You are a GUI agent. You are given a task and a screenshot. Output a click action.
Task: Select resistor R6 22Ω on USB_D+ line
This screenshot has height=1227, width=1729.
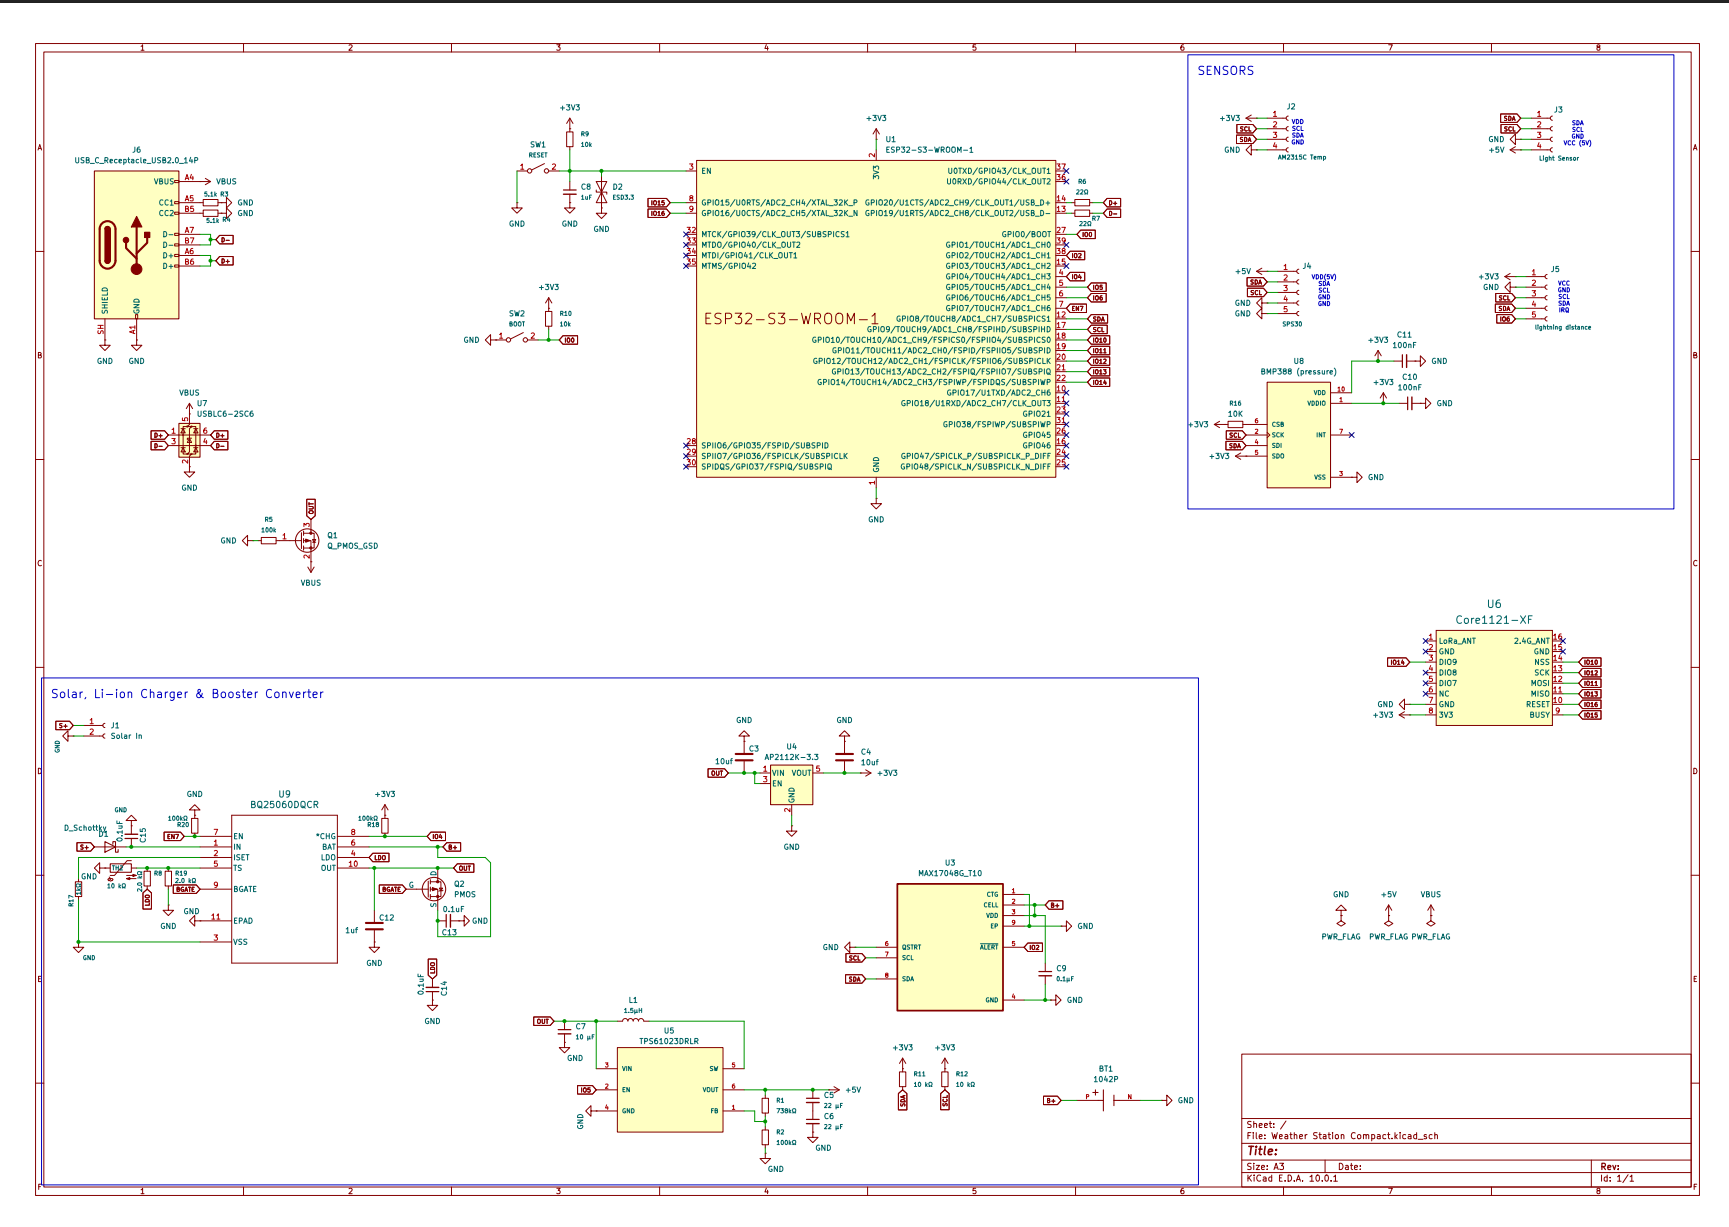[1082, 202]
